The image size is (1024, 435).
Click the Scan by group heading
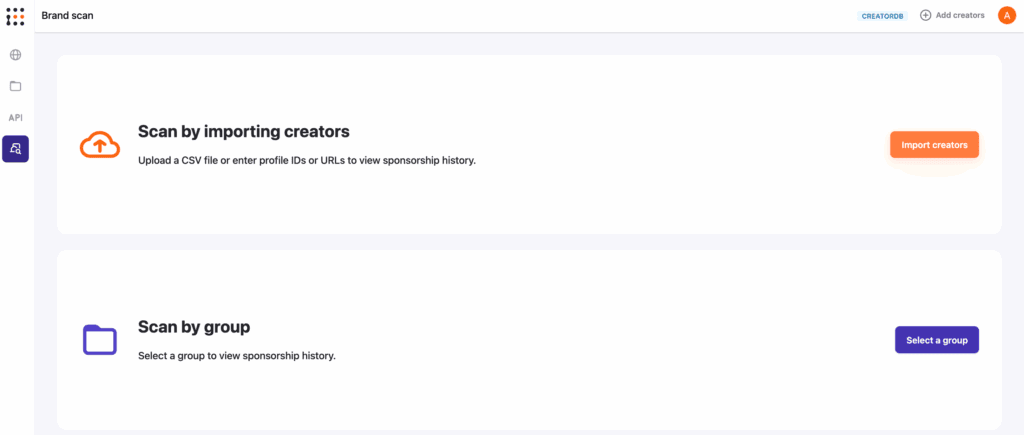(x=194, y=327)
